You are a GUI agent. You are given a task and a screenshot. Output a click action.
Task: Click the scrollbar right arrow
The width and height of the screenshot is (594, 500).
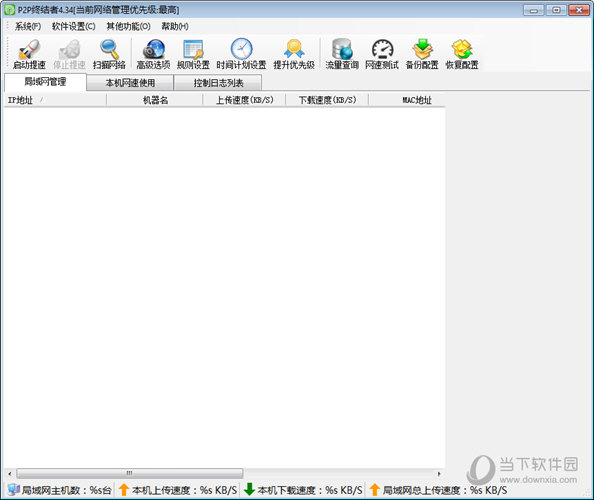(x=439, y=473)
